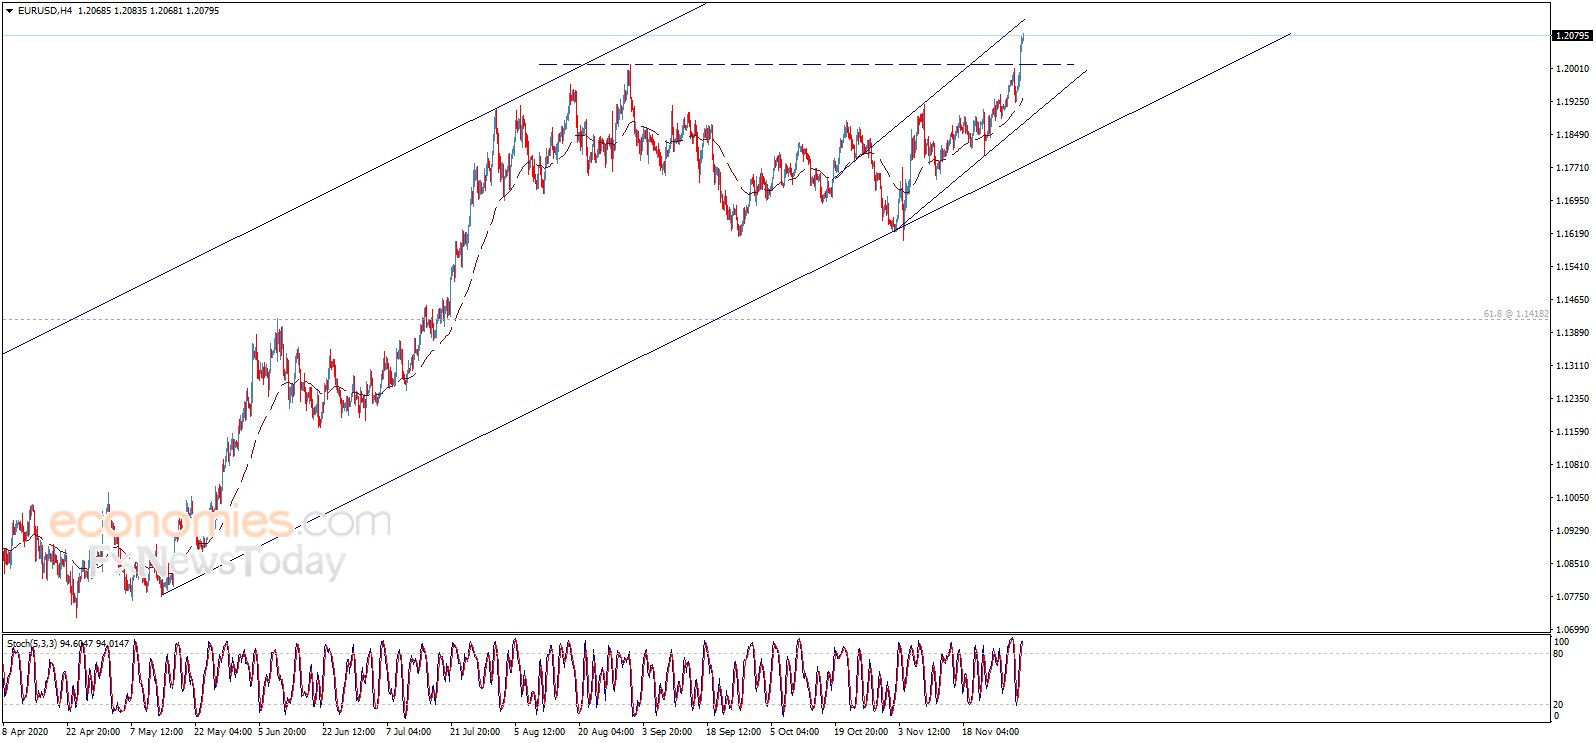Click the 18 Sep 12:00 time label
The image size is (1596, 743).
733,732
